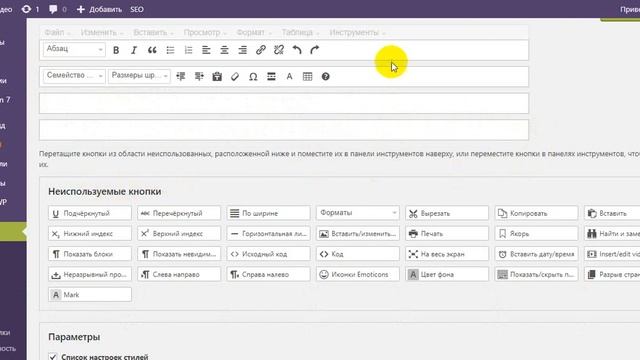Click the Undo arrow icon

(x=297, y=50)
